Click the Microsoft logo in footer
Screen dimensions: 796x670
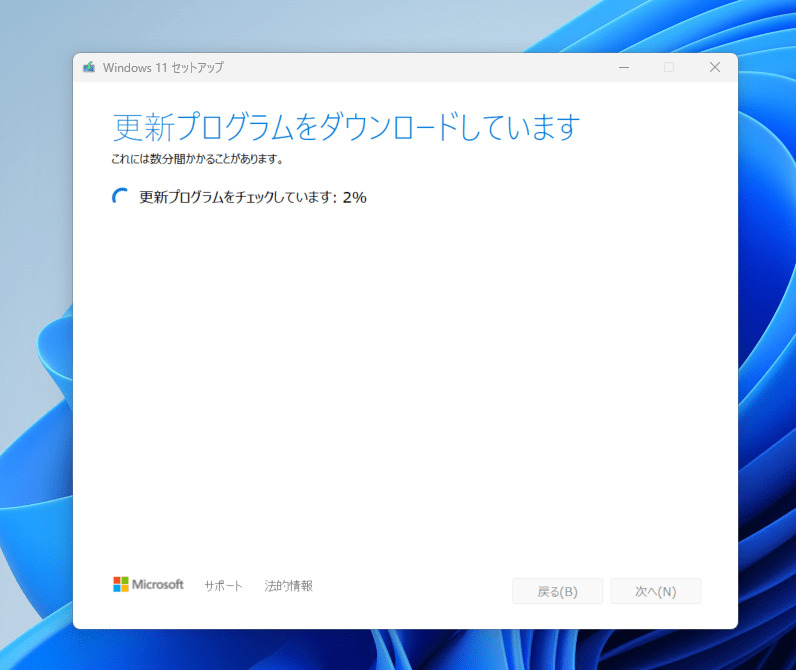[x=148, y=584]
